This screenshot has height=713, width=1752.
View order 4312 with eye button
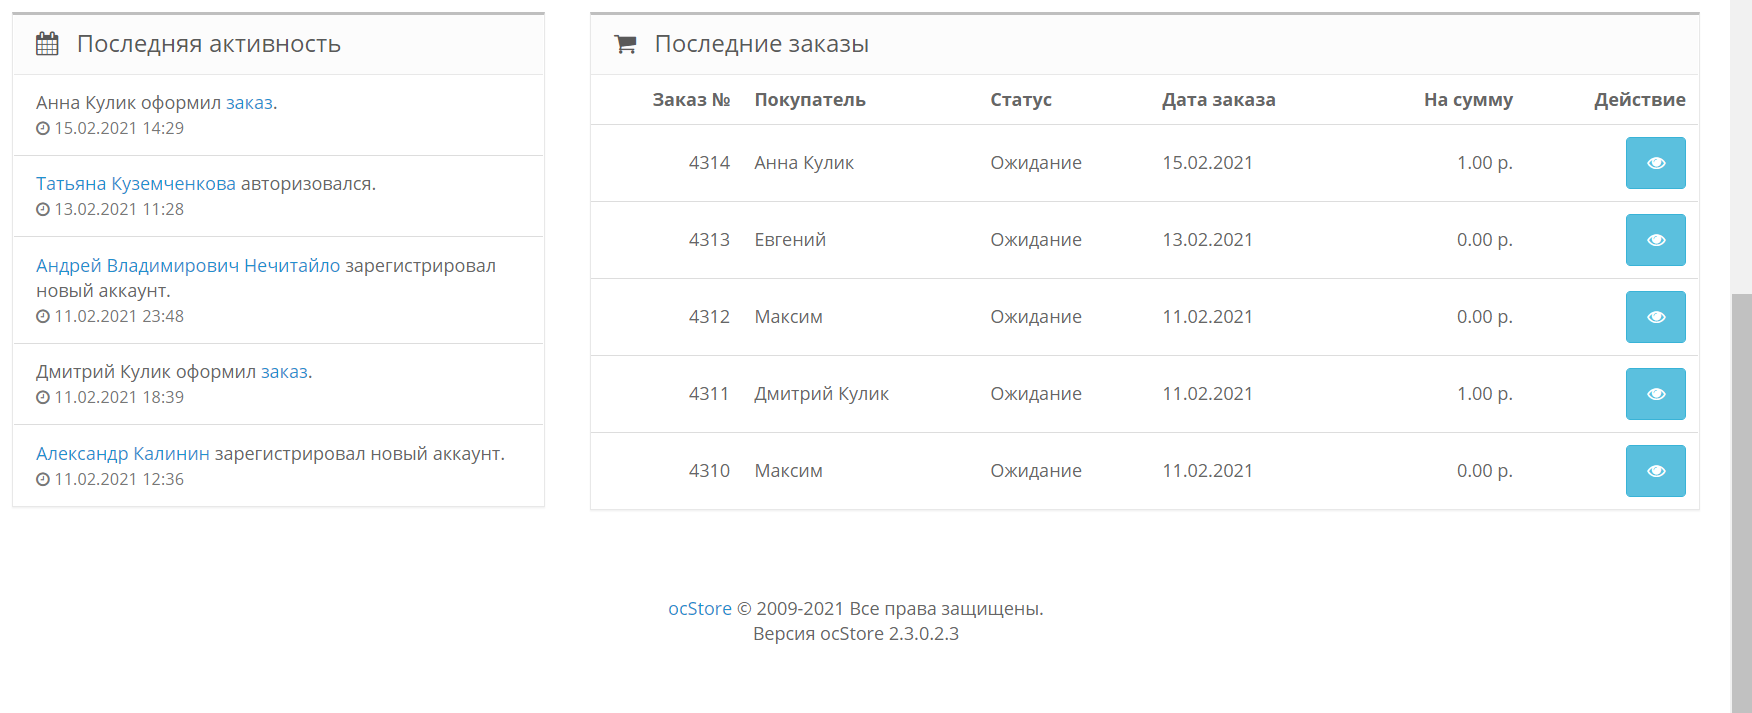(x=1655, y=317)
